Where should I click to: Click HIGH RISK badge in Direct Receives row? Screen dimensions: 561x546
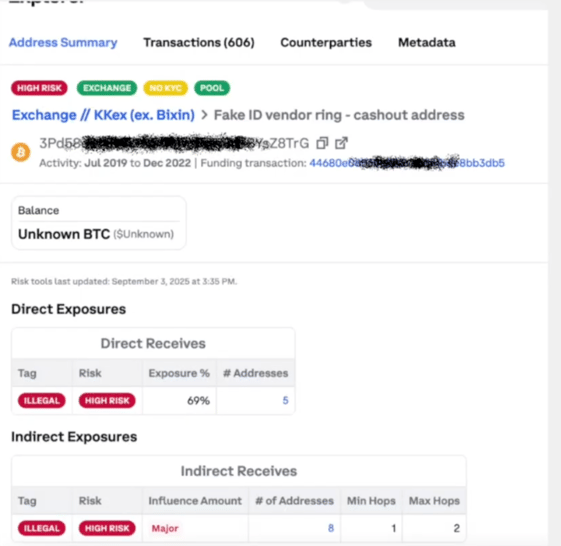[x=107, y=400]
